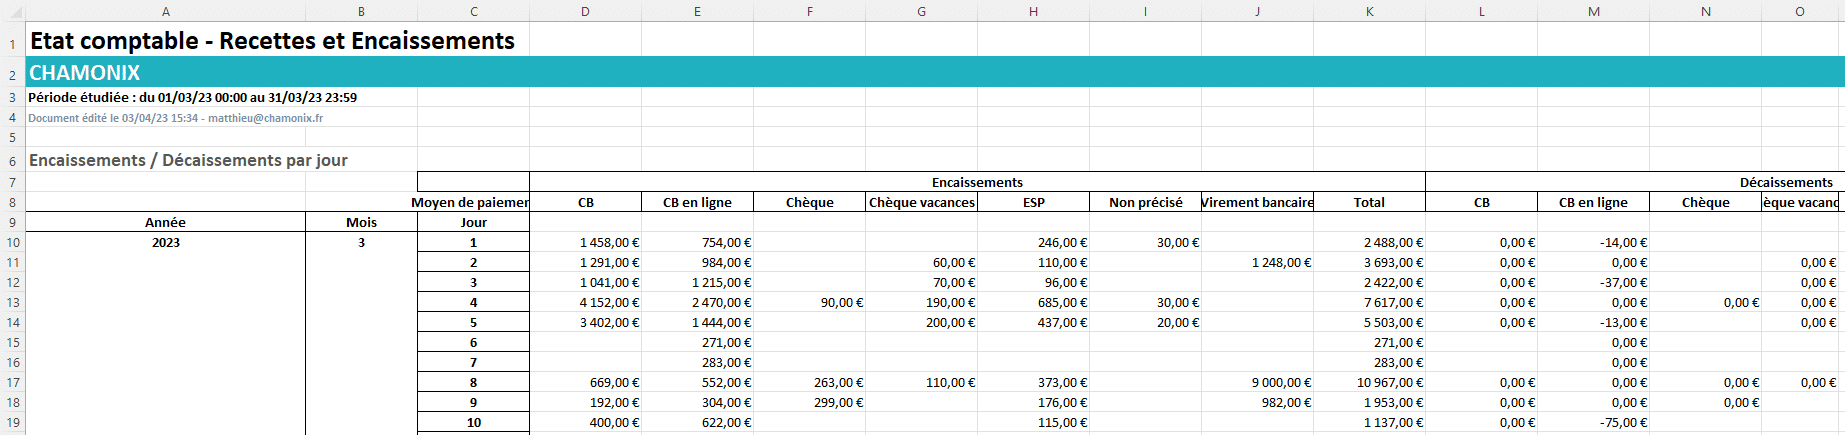Image resolution: width=1845 pixels, height=435 pixels.
Task: Select the 'Document édité le 03/04/23' cell
Action: tap(175, 118)
